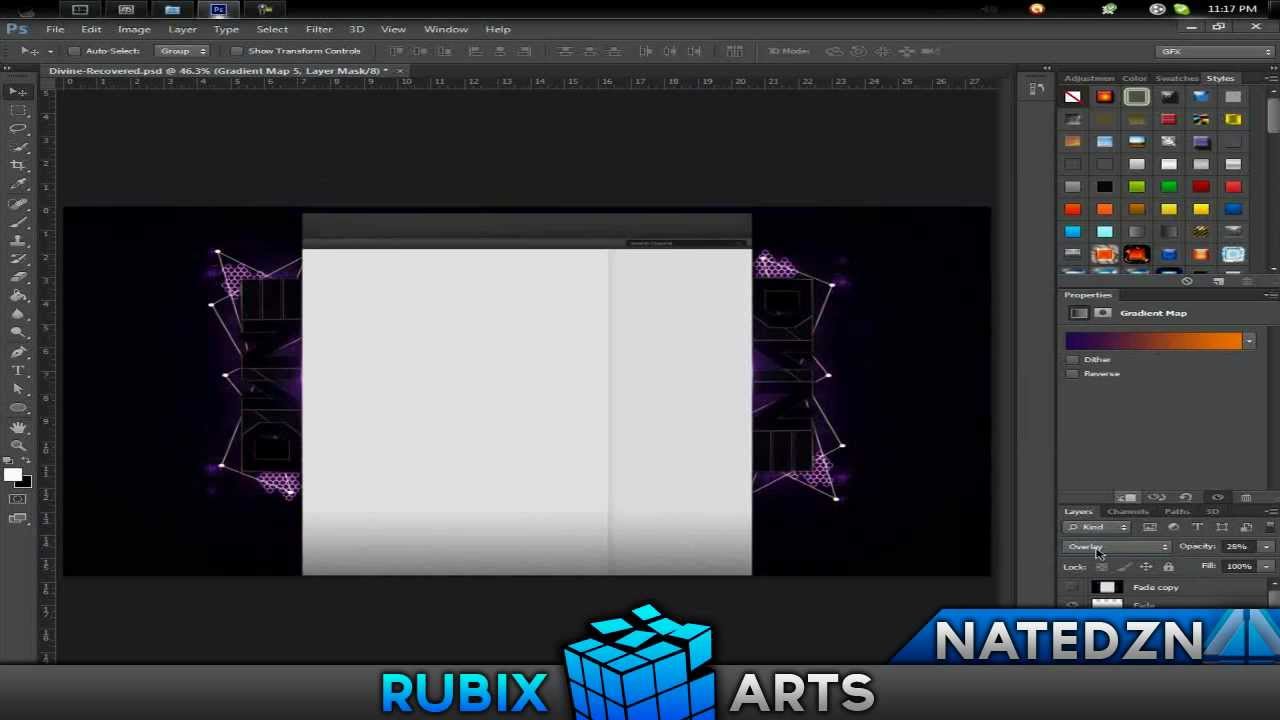
Task: Select the Lasso tool
Action: click(x=18, y=129)
